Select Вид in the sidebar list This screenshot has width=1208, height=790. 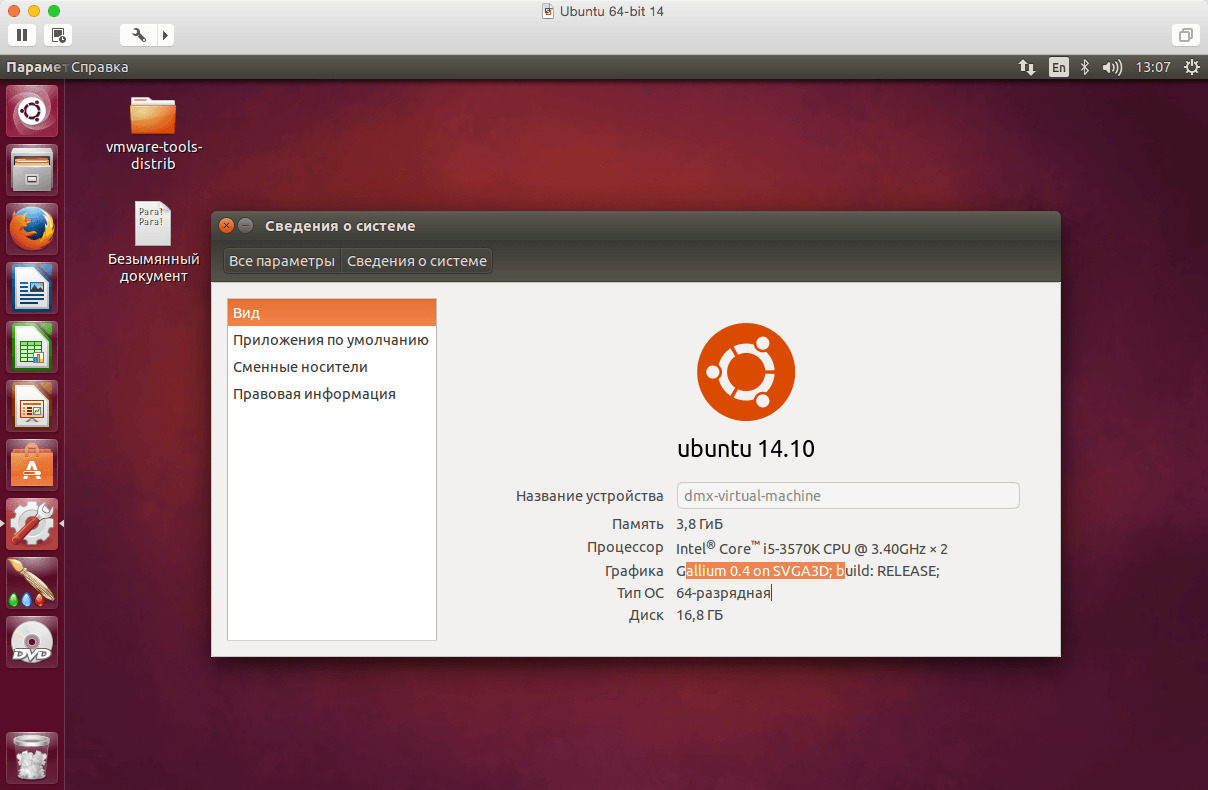332,312
